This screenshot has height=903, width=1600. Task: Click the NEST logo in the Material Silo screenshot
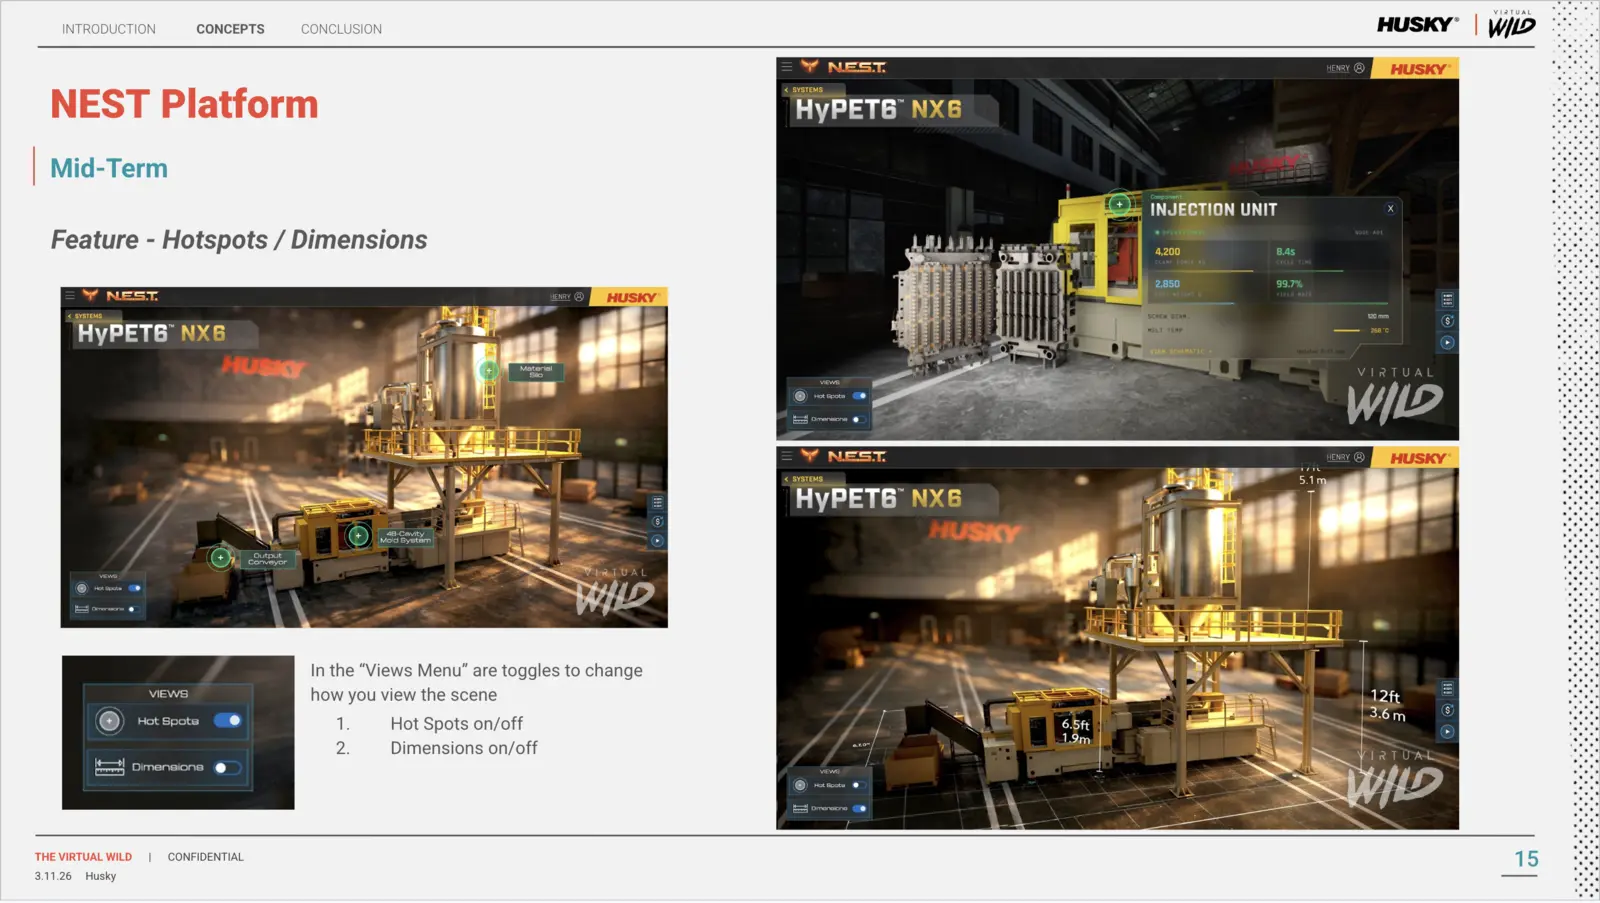coord(121,296)
